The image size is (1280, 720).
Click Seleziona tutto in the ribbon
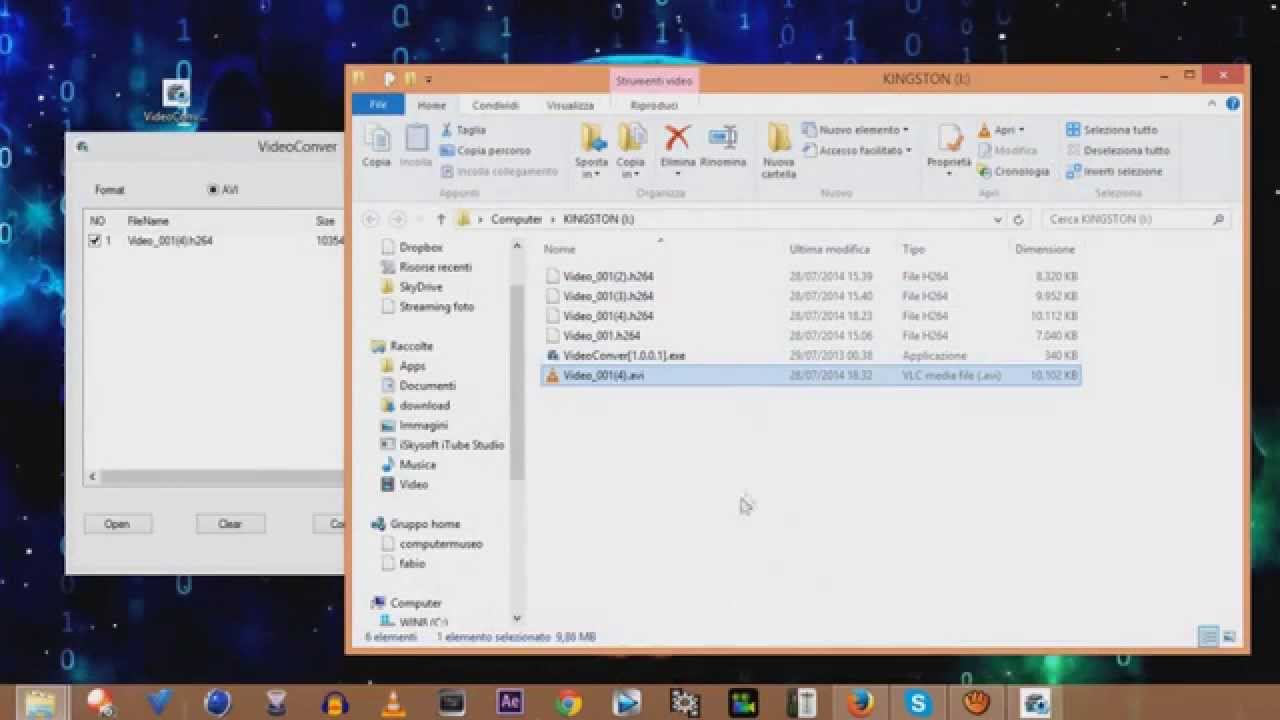point(1112,130)
